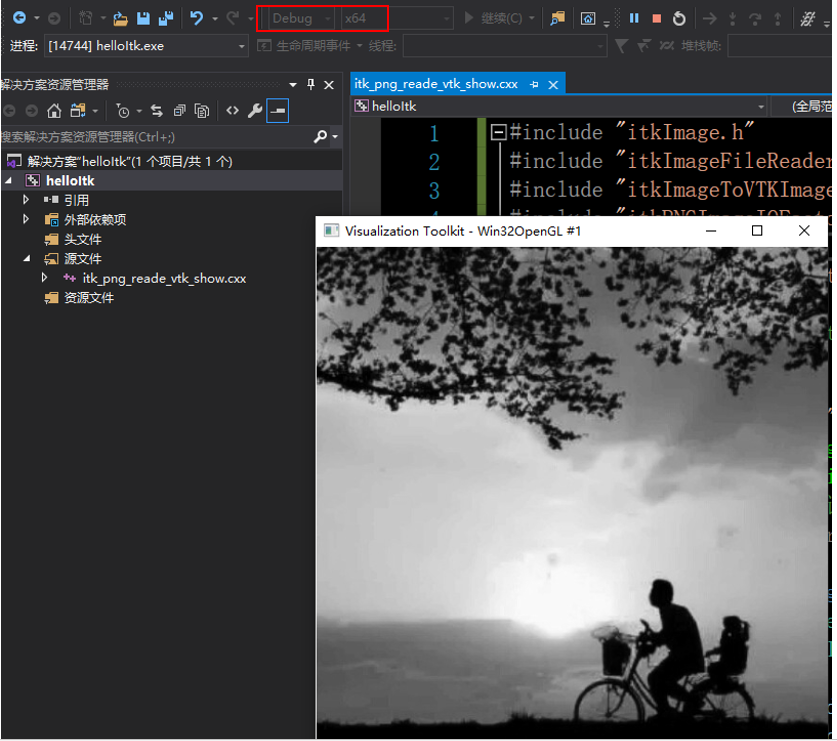The width and height of the screenshot is (837, 741).
Task: Click the 继续(C) continue button
Action: (x=494, y=18)
